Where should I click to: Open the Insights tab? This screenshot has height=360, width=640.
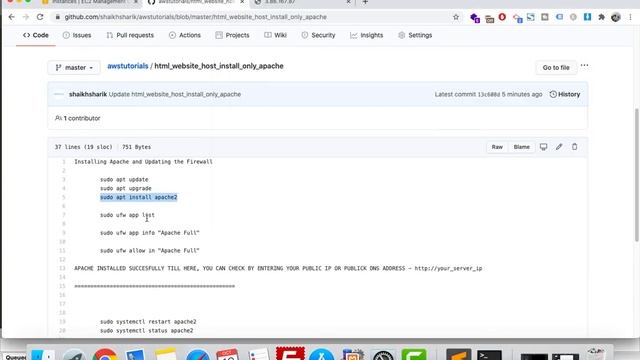[x=367, y=35]
